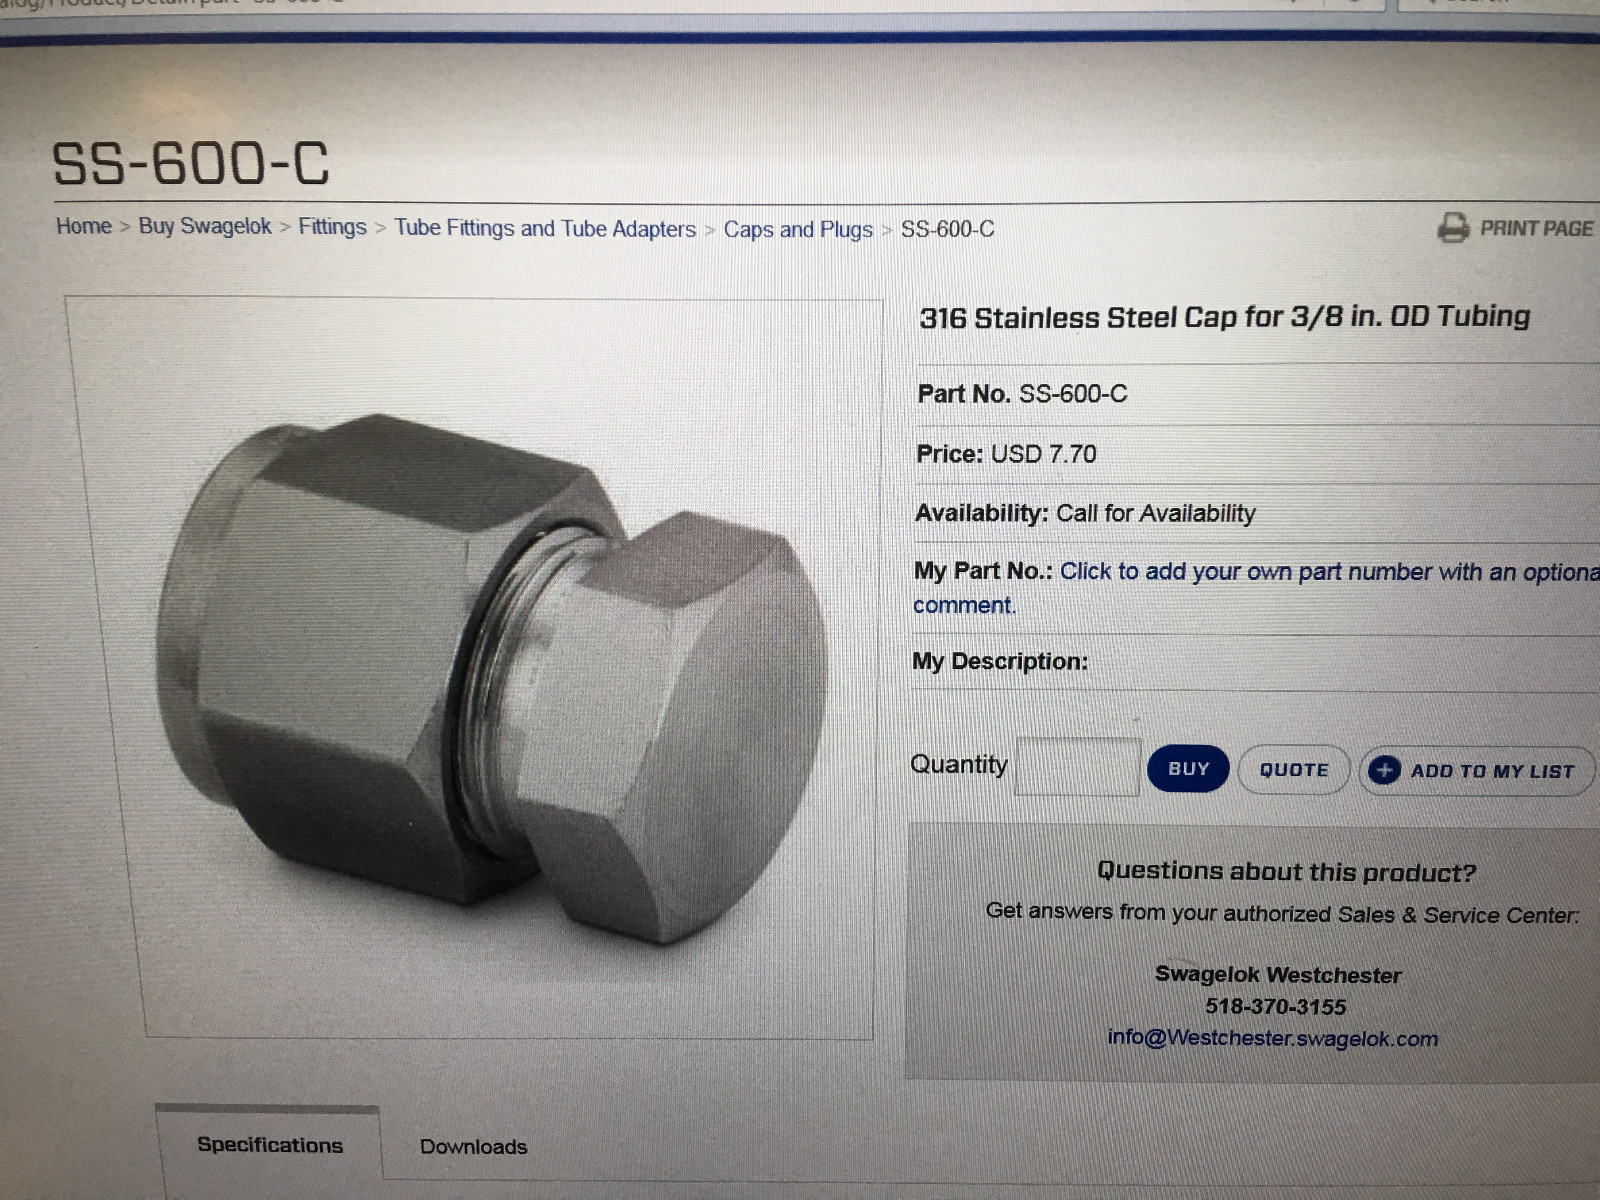Open the Downloads tab
This screenshot has height=1200, width=1600.
point(473,1146)
